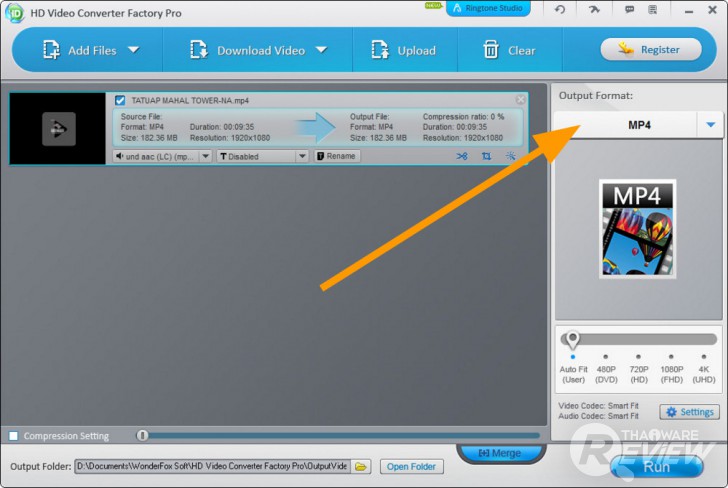Browse output folder with folder icon
Screen dimensions: 728x488
point(361,466)
